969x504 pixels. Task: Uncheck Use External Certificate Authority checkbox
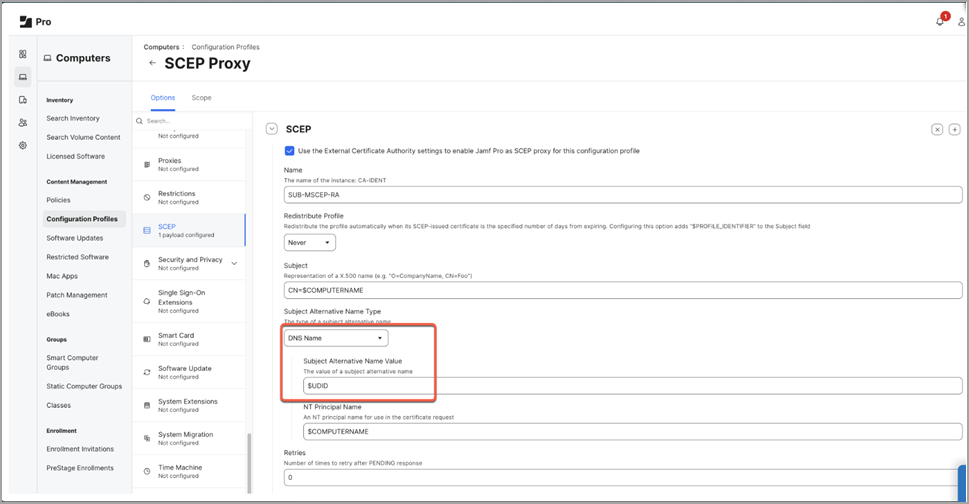click(289, 151)
